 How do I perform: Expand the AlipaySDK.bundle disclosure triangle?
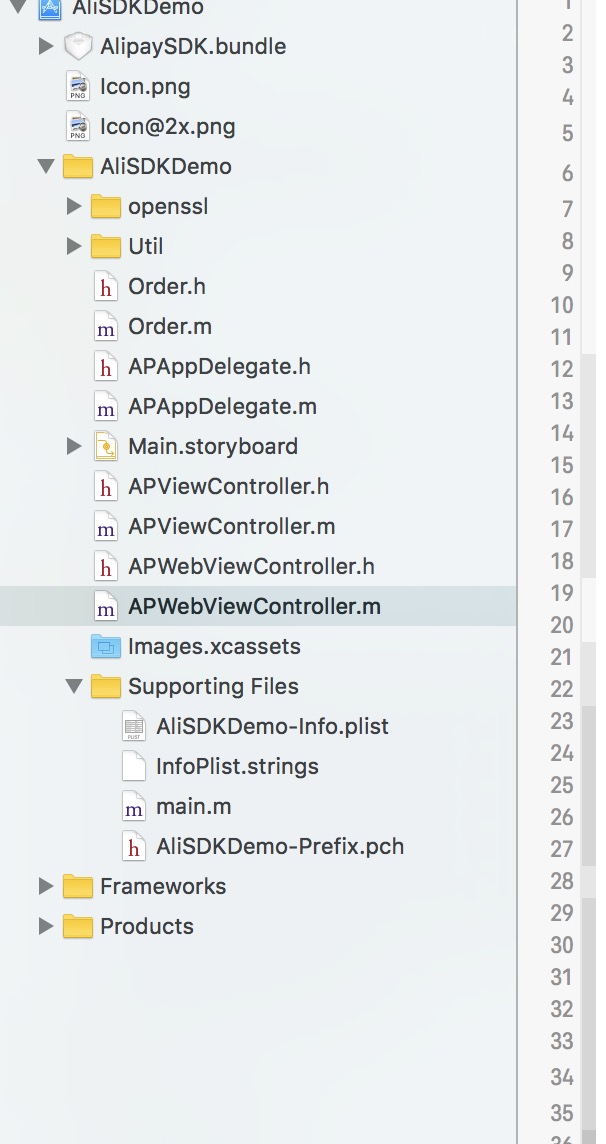(46, 46)
